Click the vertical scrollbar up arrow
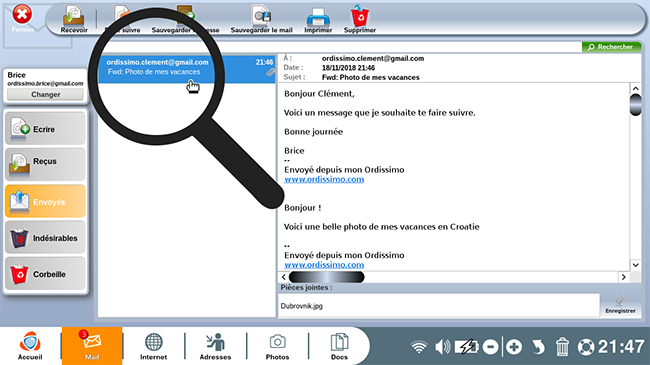This screenshot has width=650, height=365. pyautogui.click(x=635, y=88)
